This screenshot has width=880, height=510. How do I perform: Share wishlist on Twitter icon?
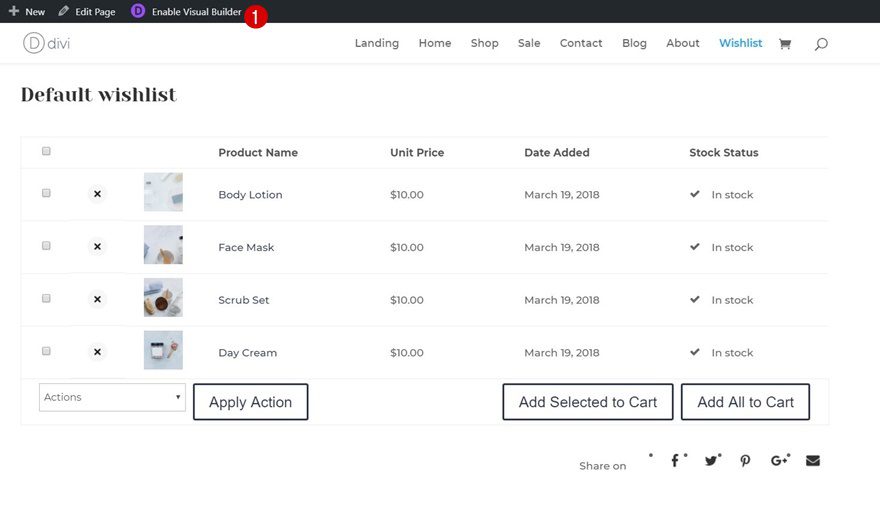(x=711, y=461)
